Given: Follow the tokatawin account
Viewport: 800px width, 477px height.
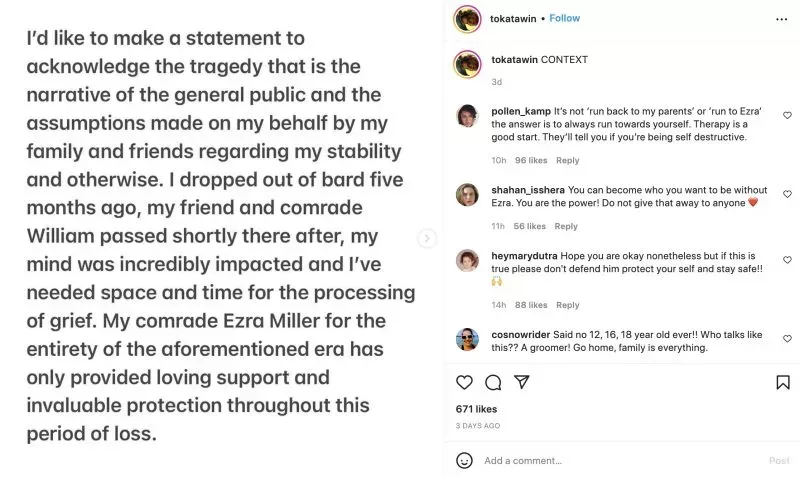Looking at the screenshot, I should (564, 18).
